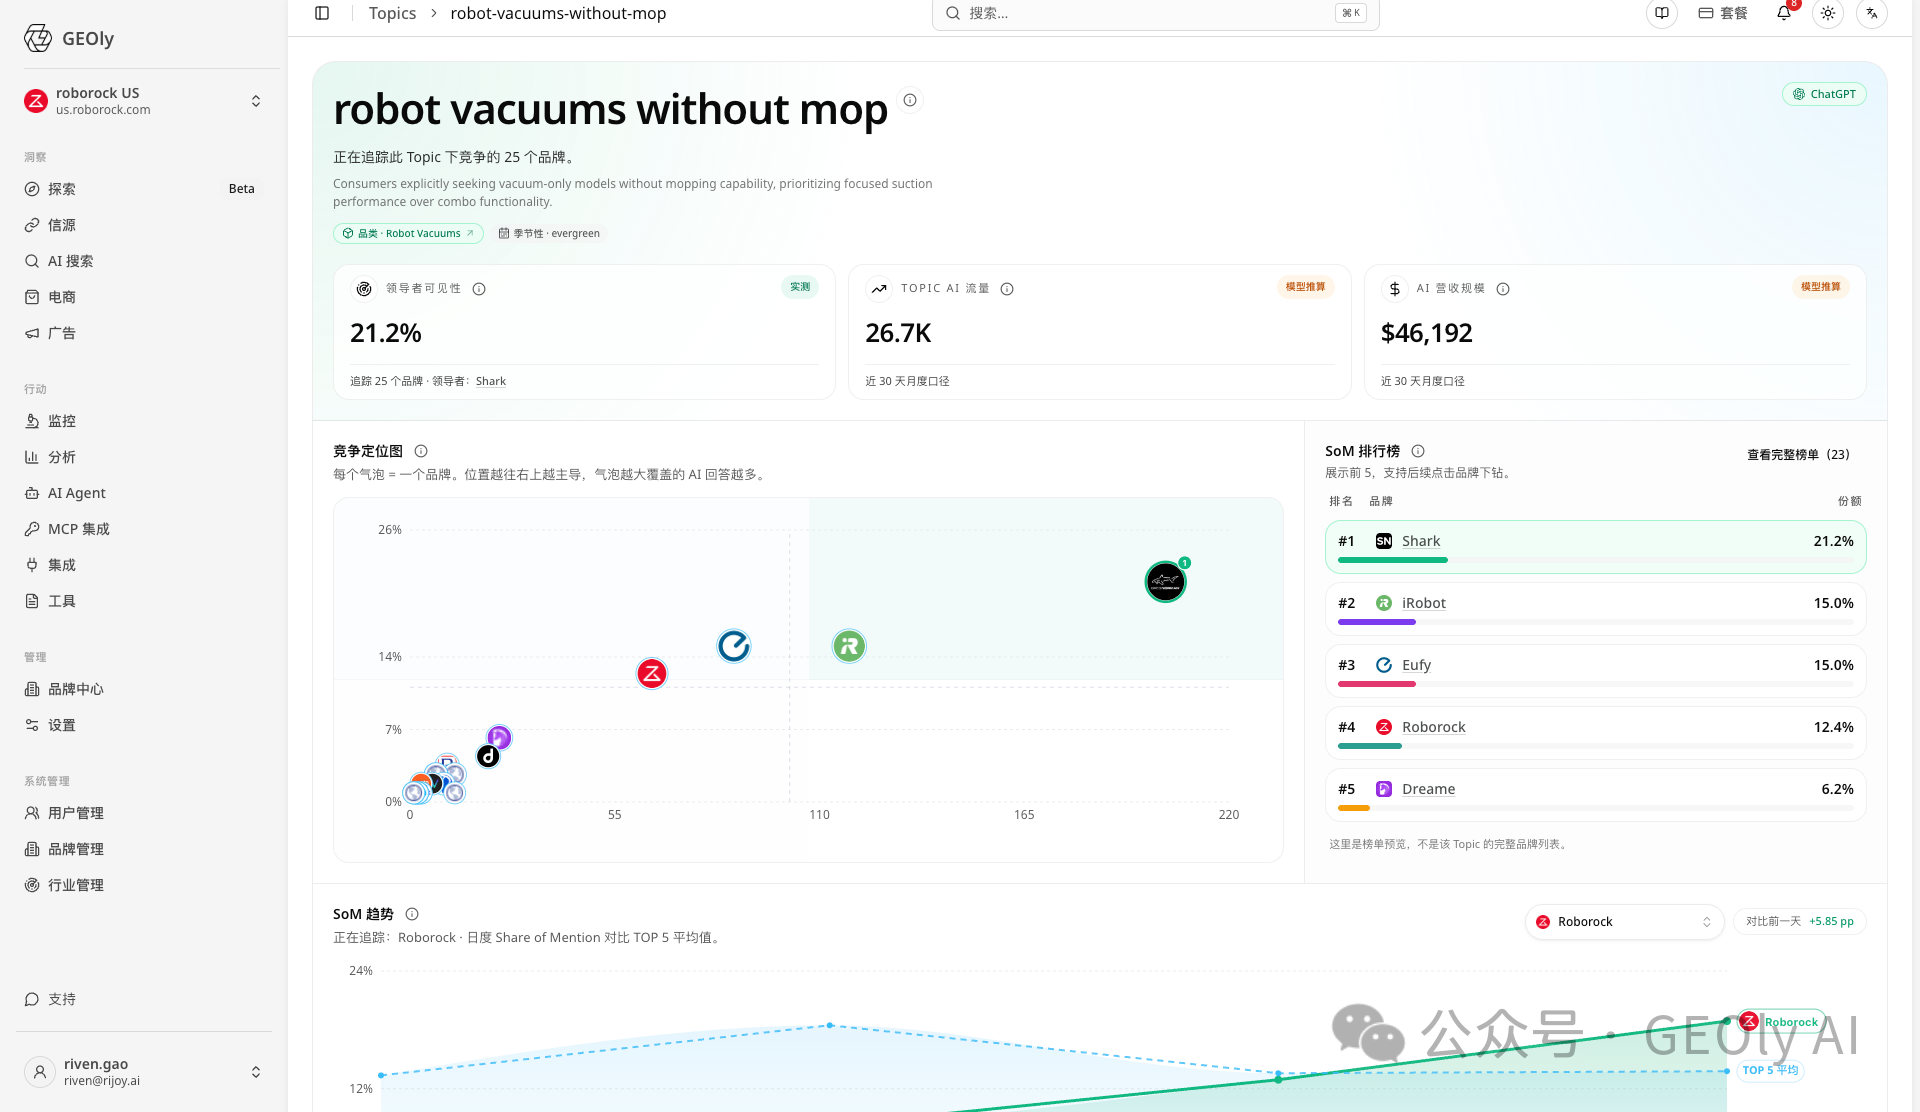Click the search input field
Image resolution: width=1920 pixels, height=1112 pixels.
(x=1155, y=14)
